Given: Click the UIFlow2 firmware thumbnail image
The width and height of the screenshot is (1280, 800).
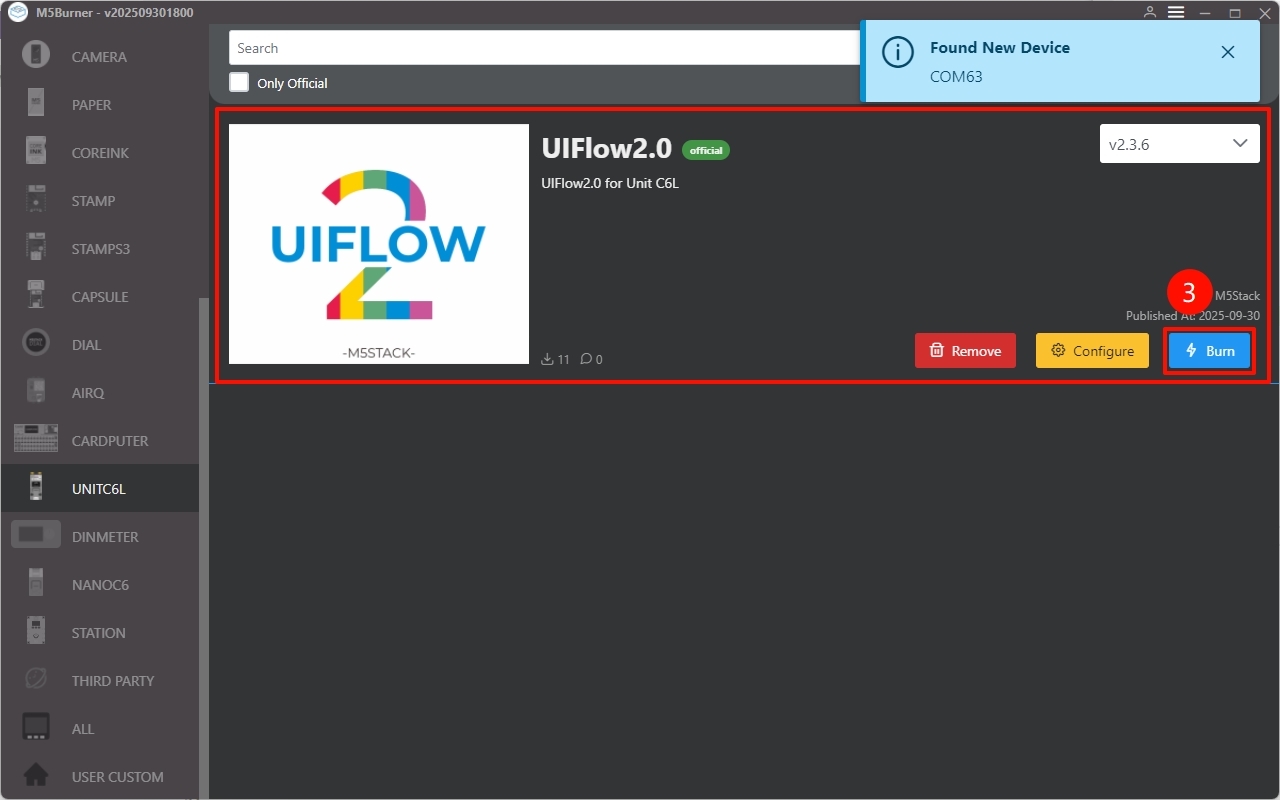Looking at the screenshot, I should 379,243.
